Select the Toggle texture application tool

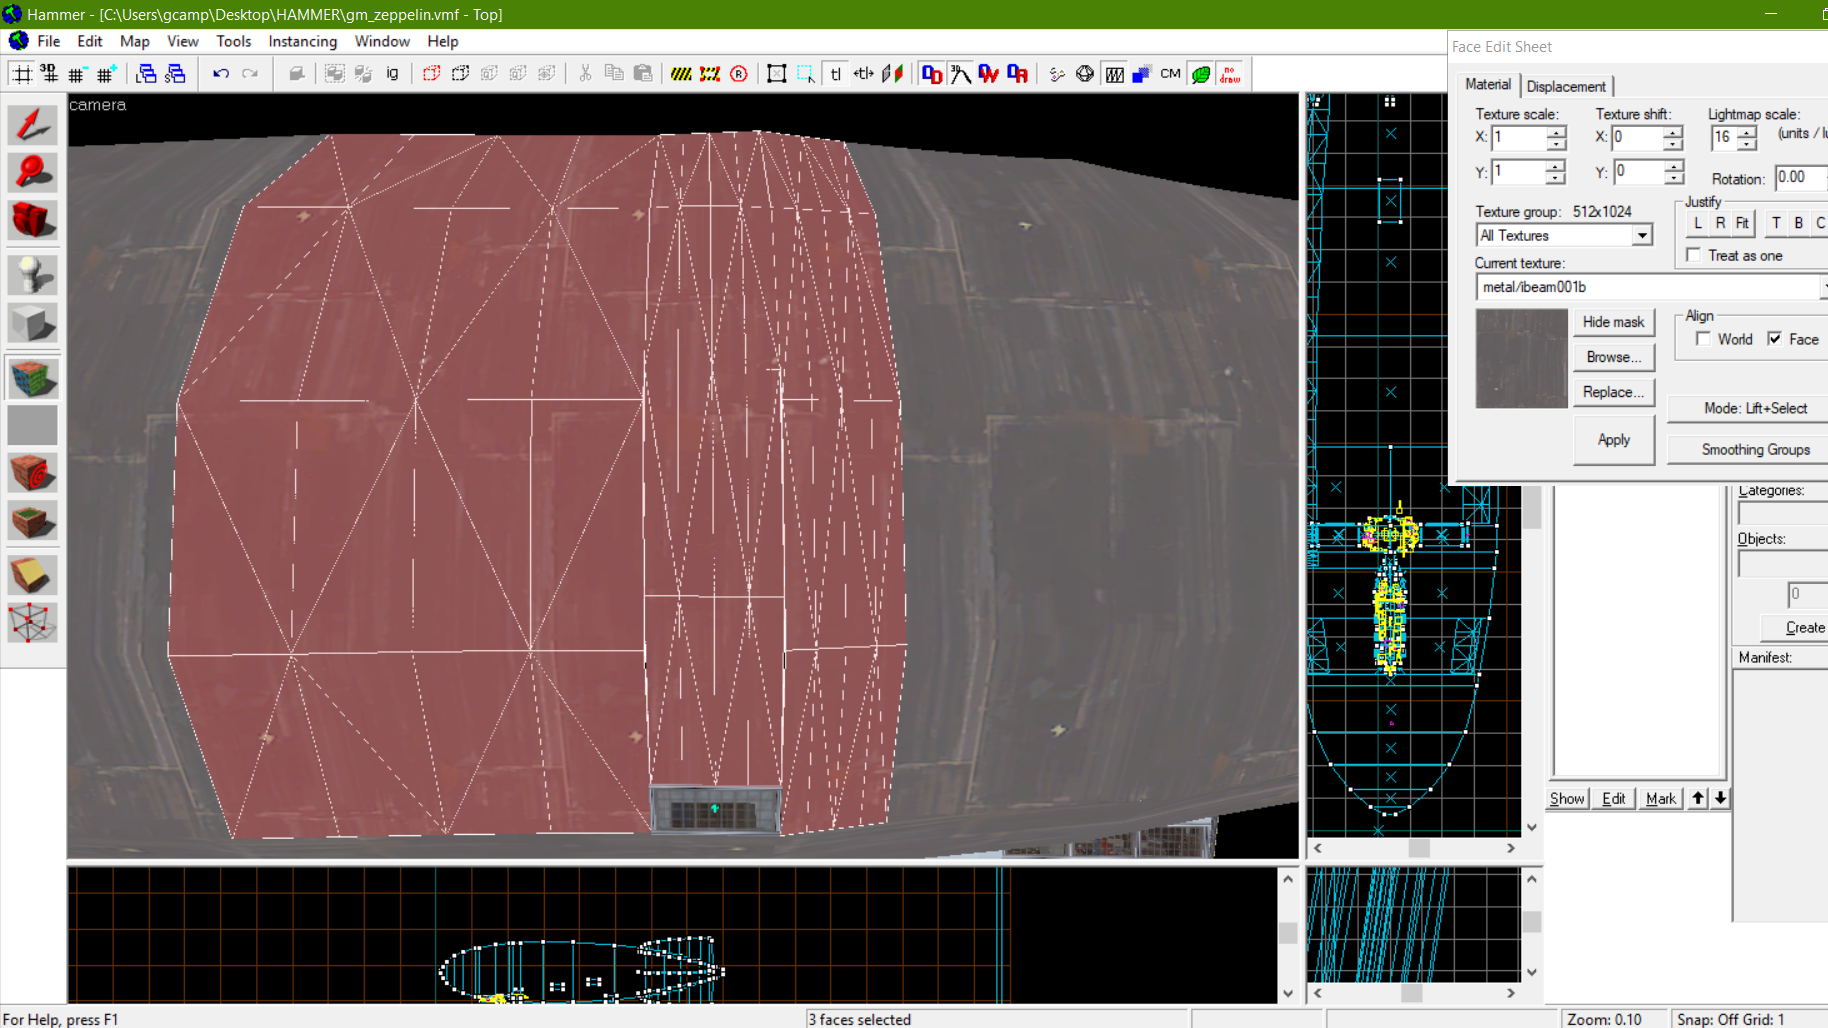click(x=32, y=378)
